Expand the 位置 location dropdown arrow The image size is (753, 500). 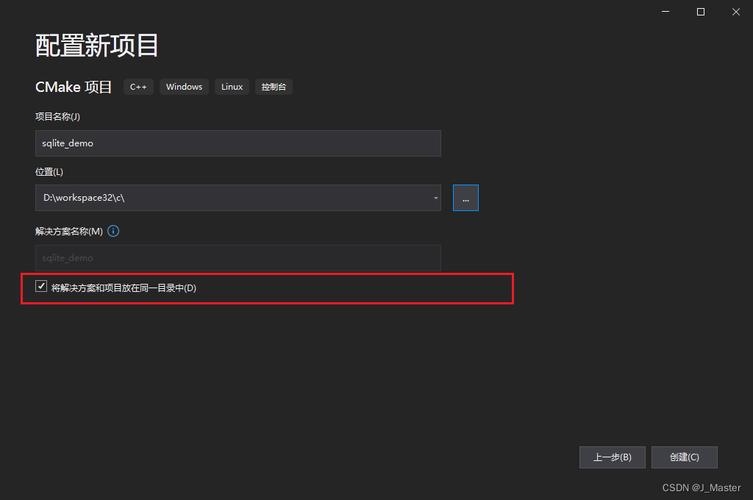tap(436, 198)
